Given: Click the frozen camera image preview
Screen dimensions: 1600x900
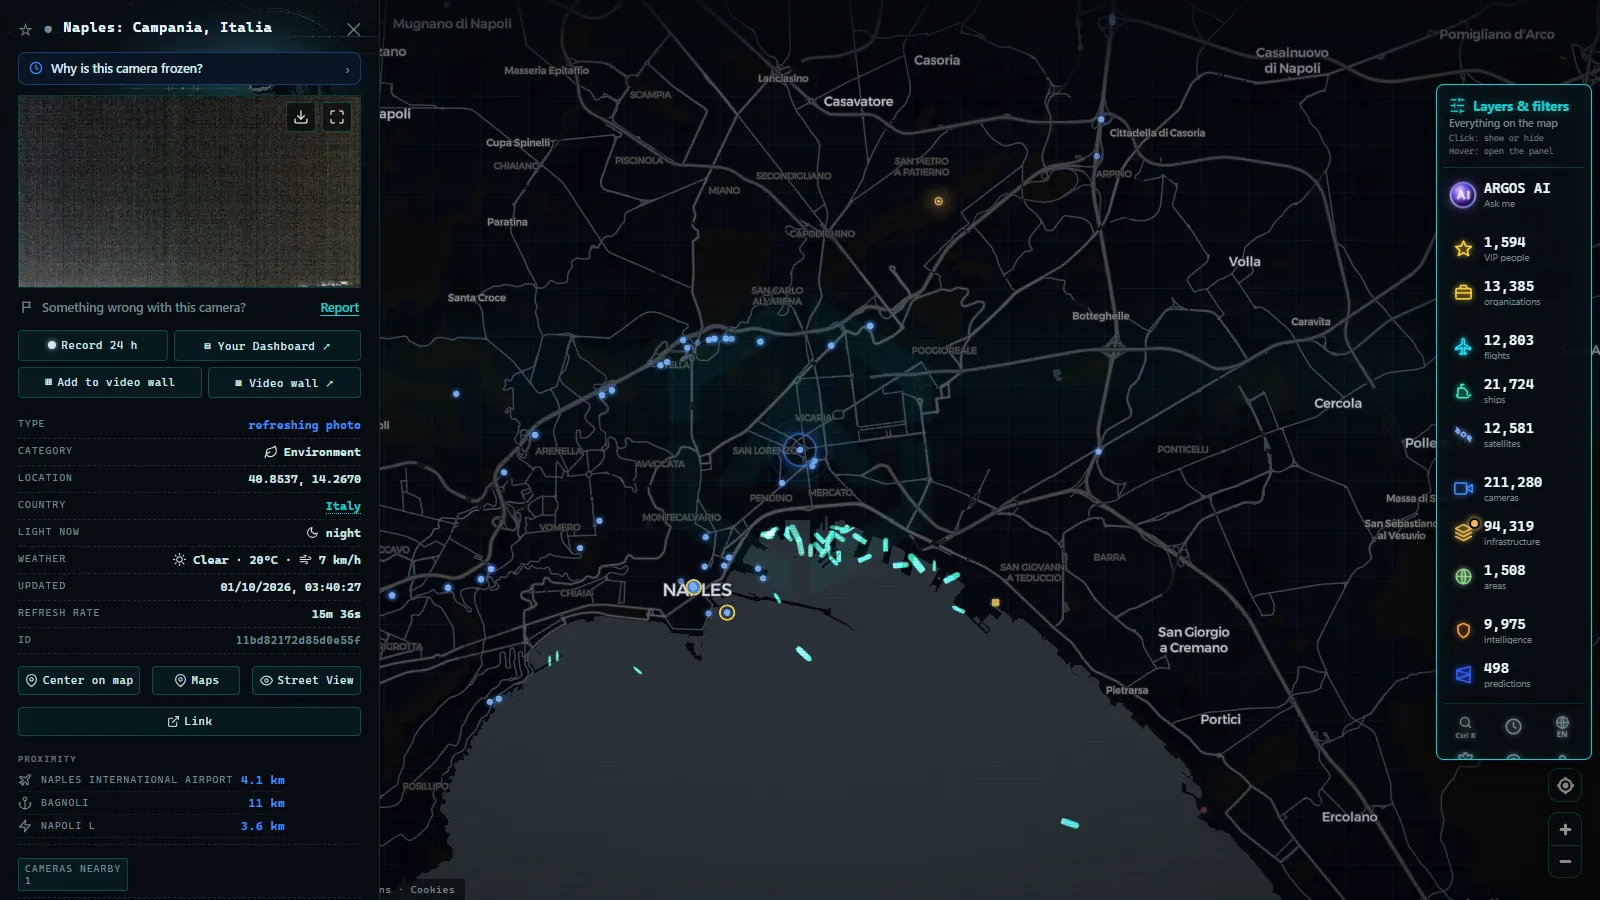Looking at the screenshot, I should [x=189, y=191].
